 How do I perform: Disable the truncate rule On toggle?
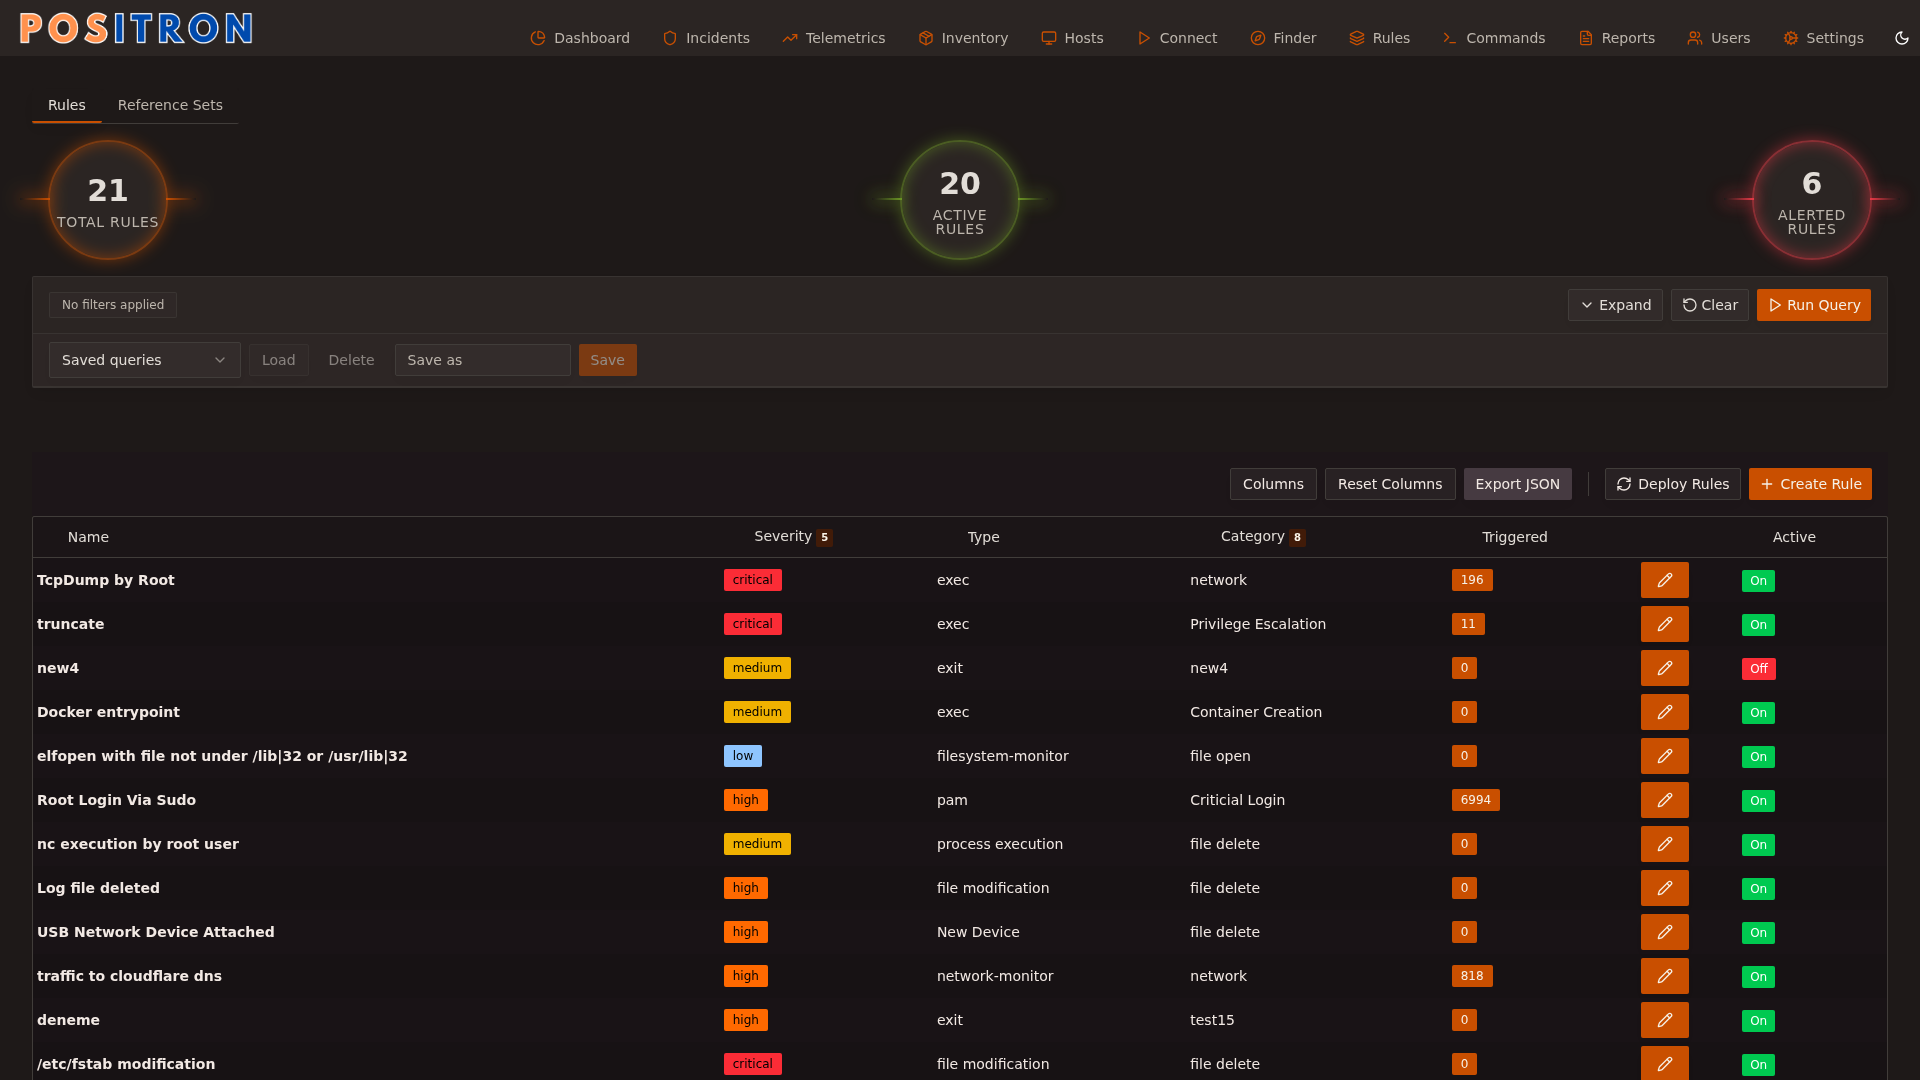1758,625
